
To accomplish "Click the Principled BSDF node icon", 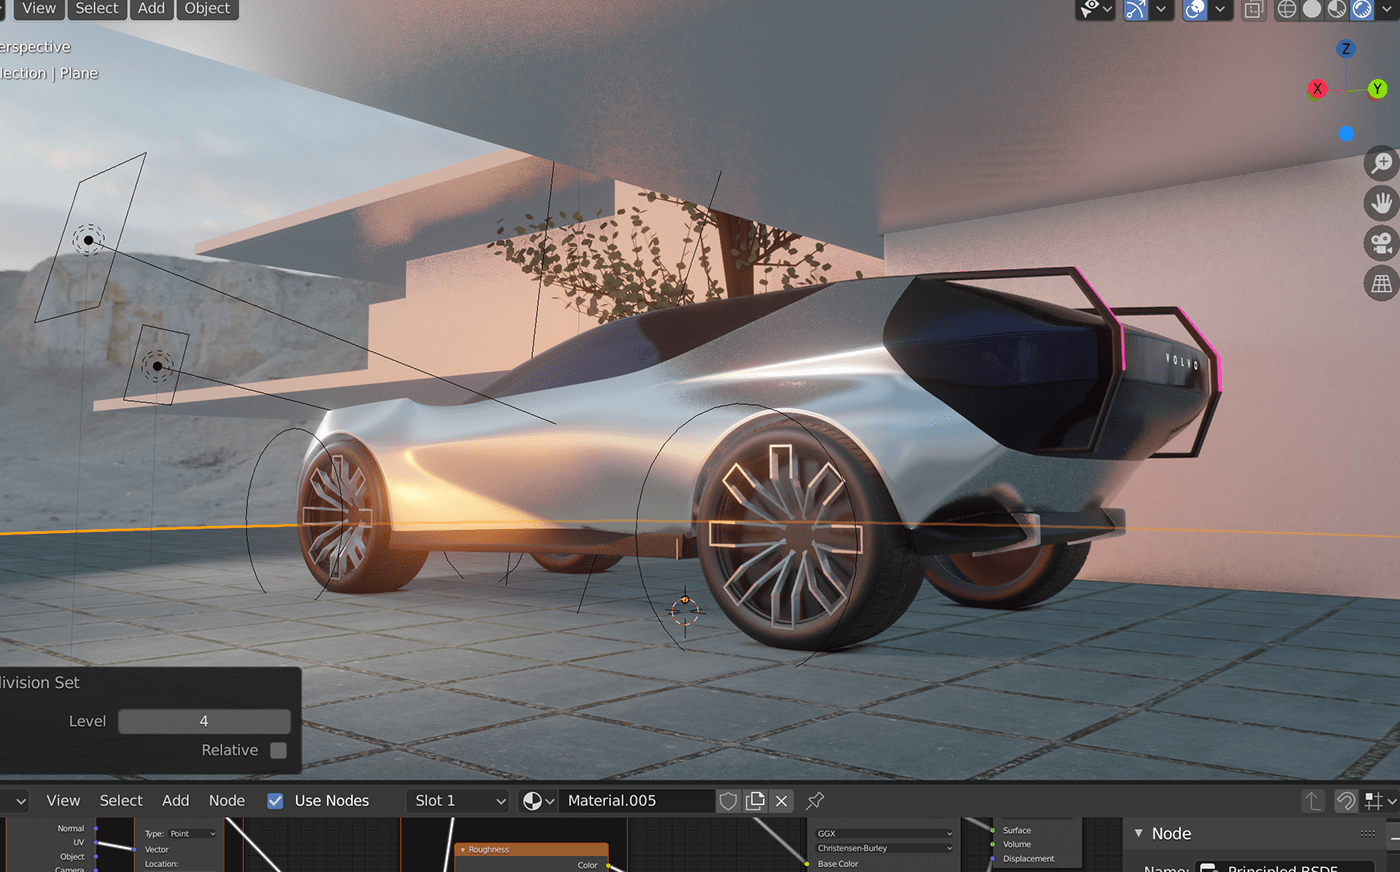I will coord(1208,867).
